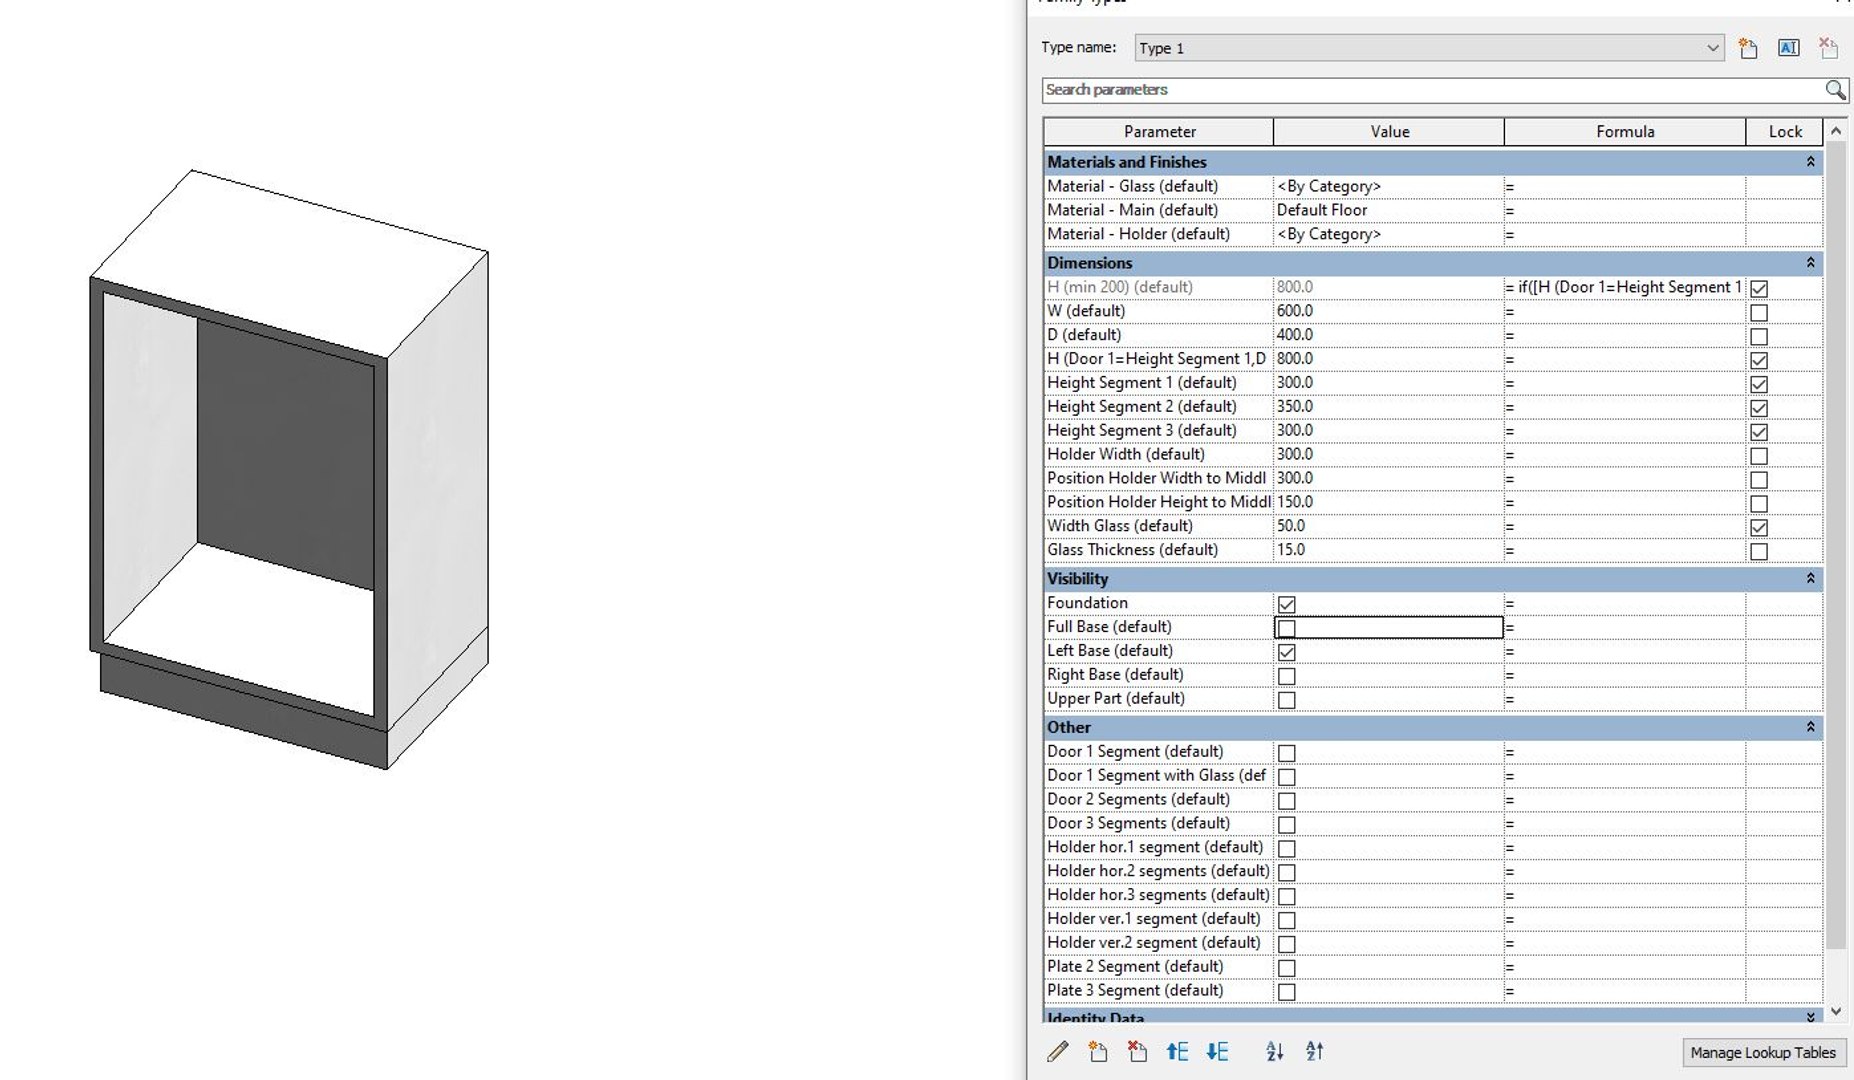Screen dimensions: 1854x1080
Task: Uncheck the Foundation checkbox
Action: point(1287,604)
